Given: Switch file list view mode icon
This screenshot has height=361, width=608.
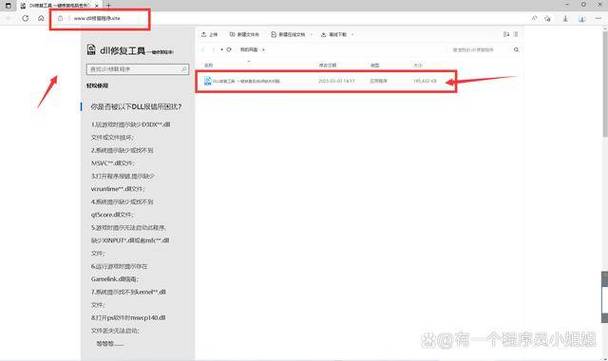Looking at the screenshot, I should [516, 35].
